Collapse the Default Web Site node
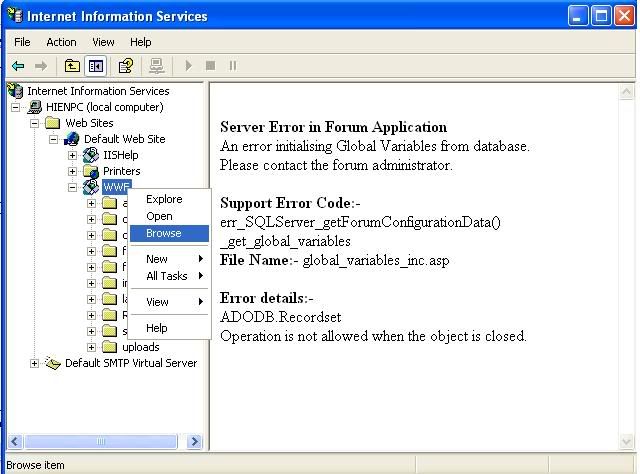Image resolution: width=640 pixels, height=474 pixels. point(54,139)
